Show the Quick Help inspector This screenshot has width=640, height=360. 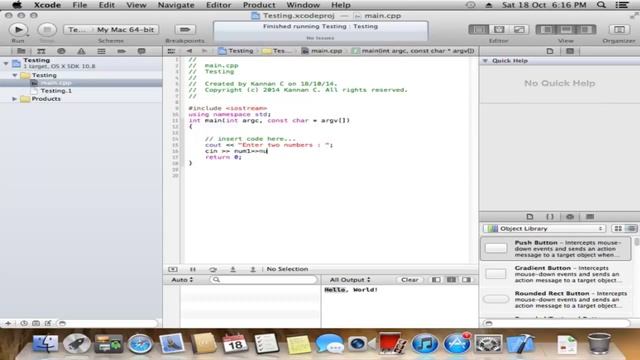click(570, 51)
